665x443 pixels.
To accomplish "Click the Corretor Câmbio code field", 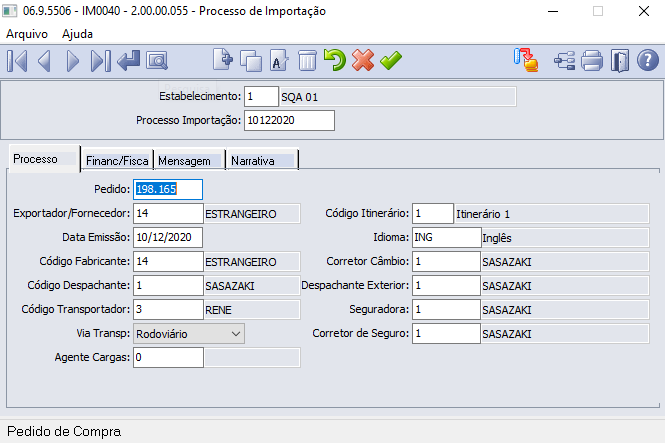I will pos(446,261).
